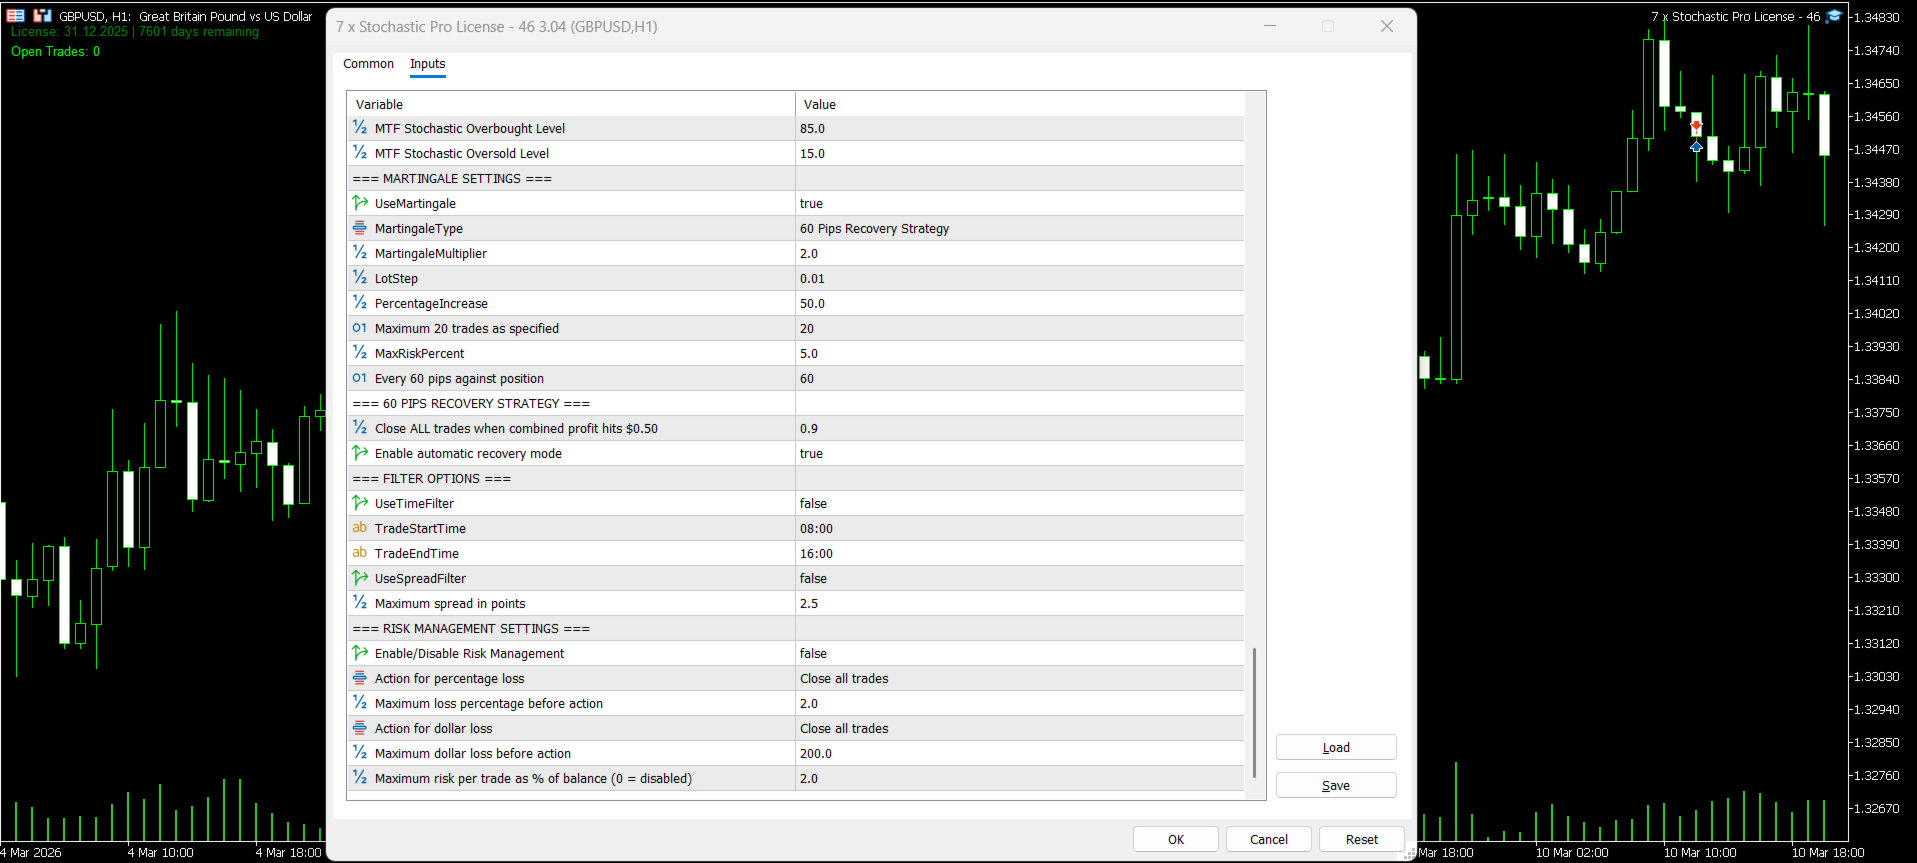The width and height of the screenshot is (1917, 863).
Task: Click the integer icon for Every 60 pips
Action: pos(360,378)
